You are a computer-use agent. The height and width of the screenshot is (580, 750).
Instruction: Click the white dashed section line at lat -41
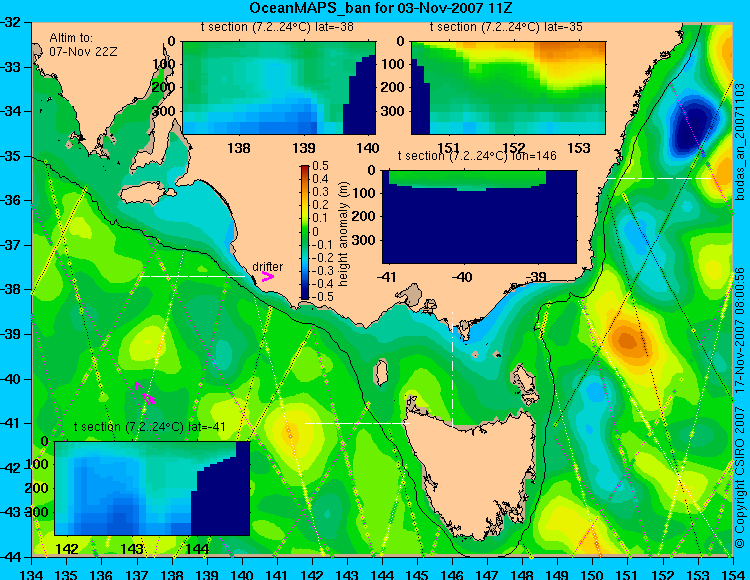357,423
